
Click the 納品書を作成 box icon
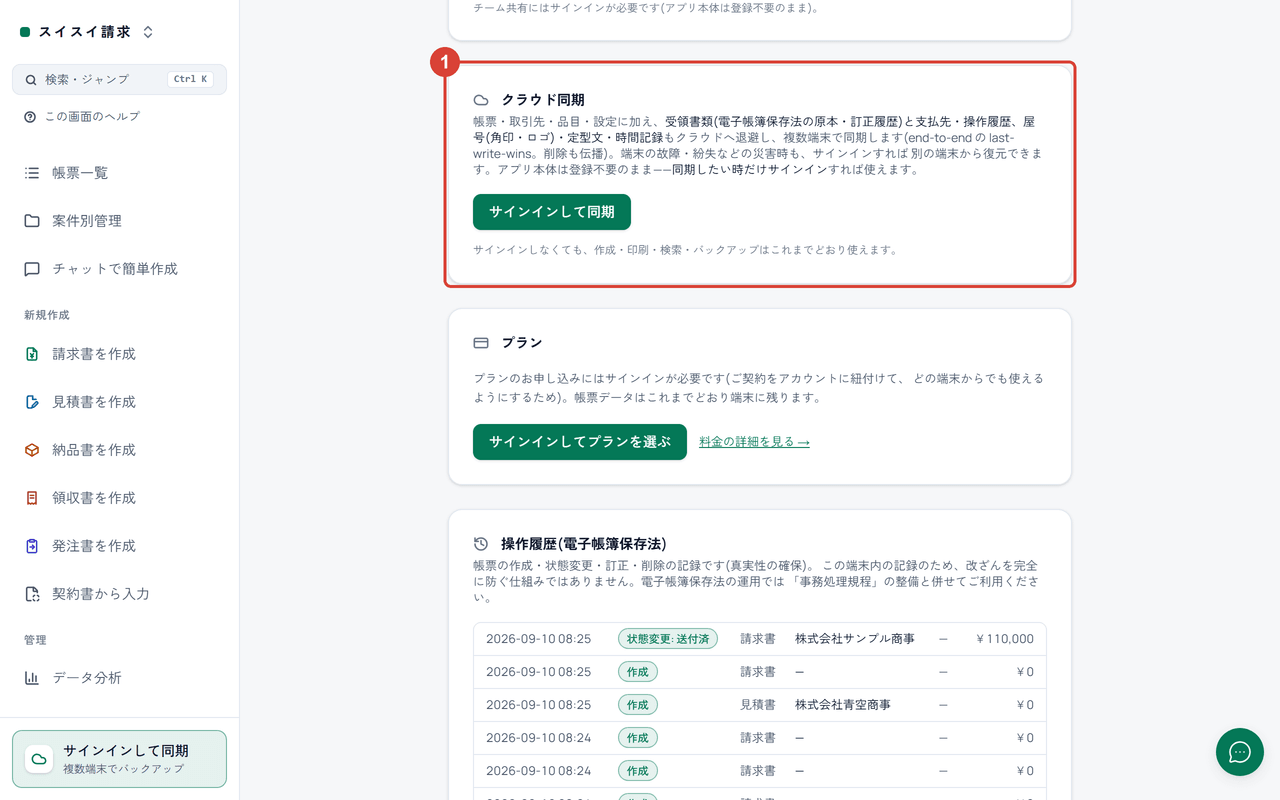coord(32,450)
